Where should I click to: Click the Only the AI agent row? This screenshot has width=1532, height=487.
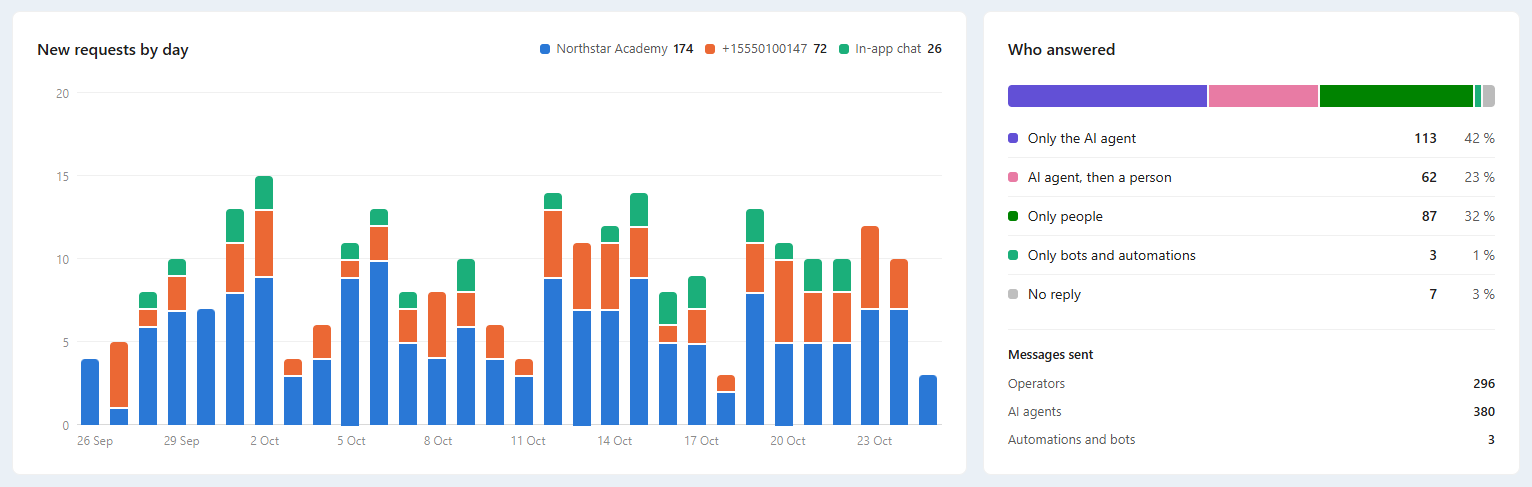(x=1251, y=139)
